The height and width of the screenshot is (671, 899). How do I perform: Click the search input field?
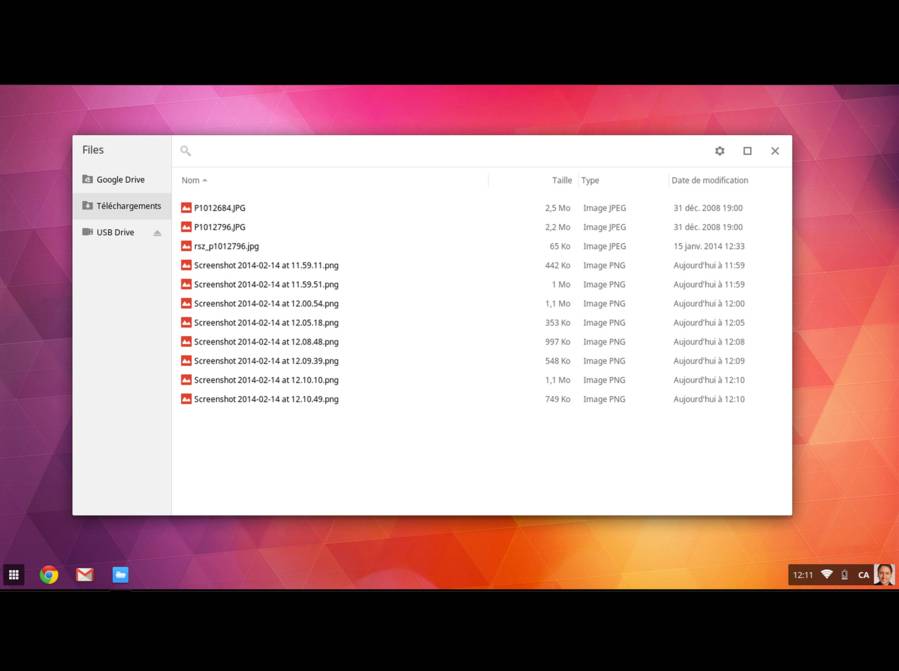point(440,151)
